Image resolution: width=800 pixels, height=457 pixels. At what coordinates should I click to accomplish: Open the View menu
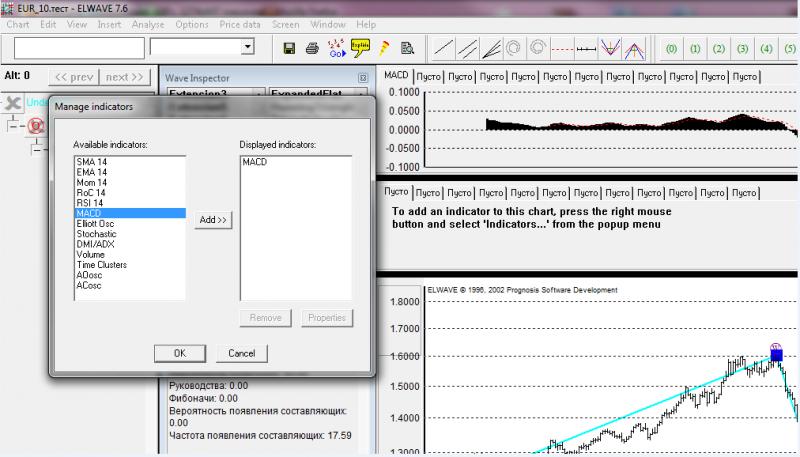click(x=77, y=24)
